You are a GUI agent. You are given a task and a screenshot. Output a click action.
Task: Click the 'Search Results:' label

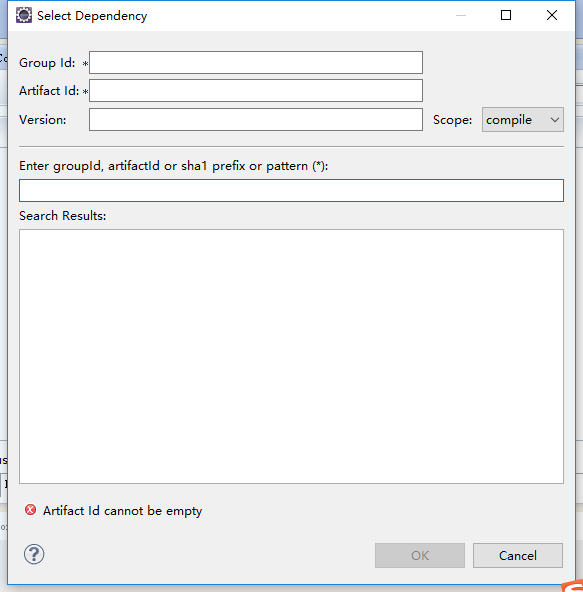[x=63, y=216]
